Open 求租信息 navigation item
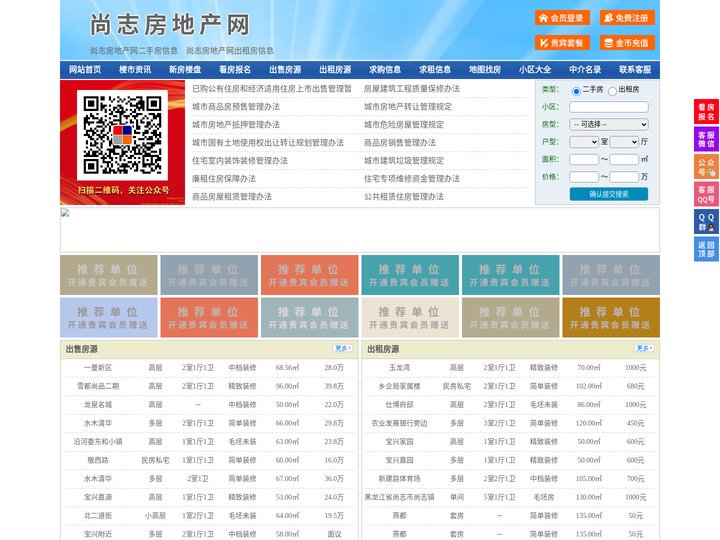The width and height of the screenshot is (720, 540). tap(435, 69)
